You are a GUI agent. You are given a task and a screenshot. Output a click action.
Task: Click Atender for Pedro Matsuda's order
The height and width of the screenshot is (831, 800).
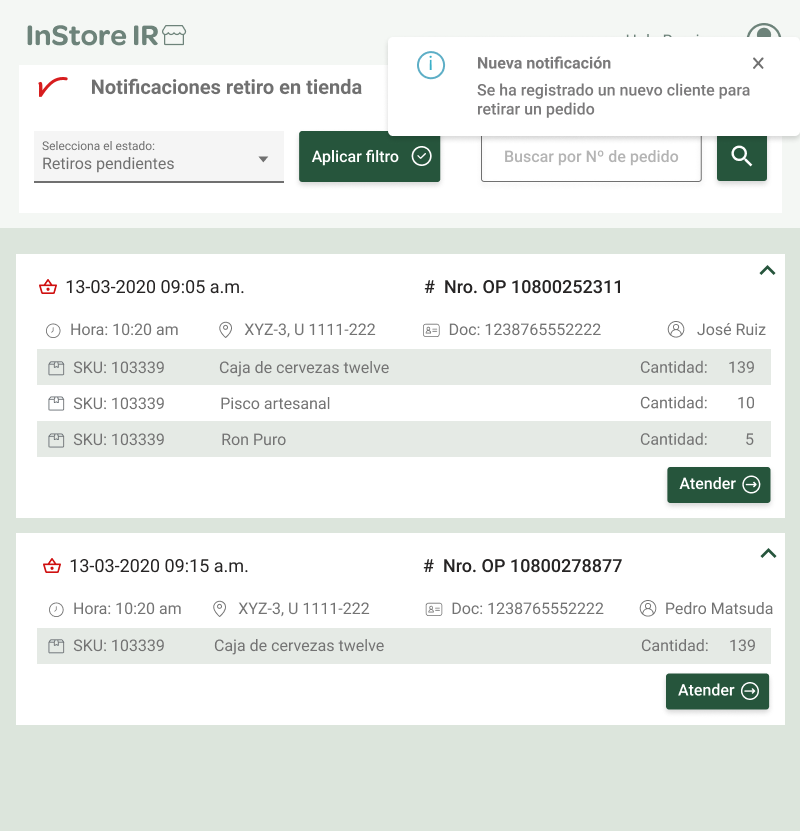[x=717, y=691]
